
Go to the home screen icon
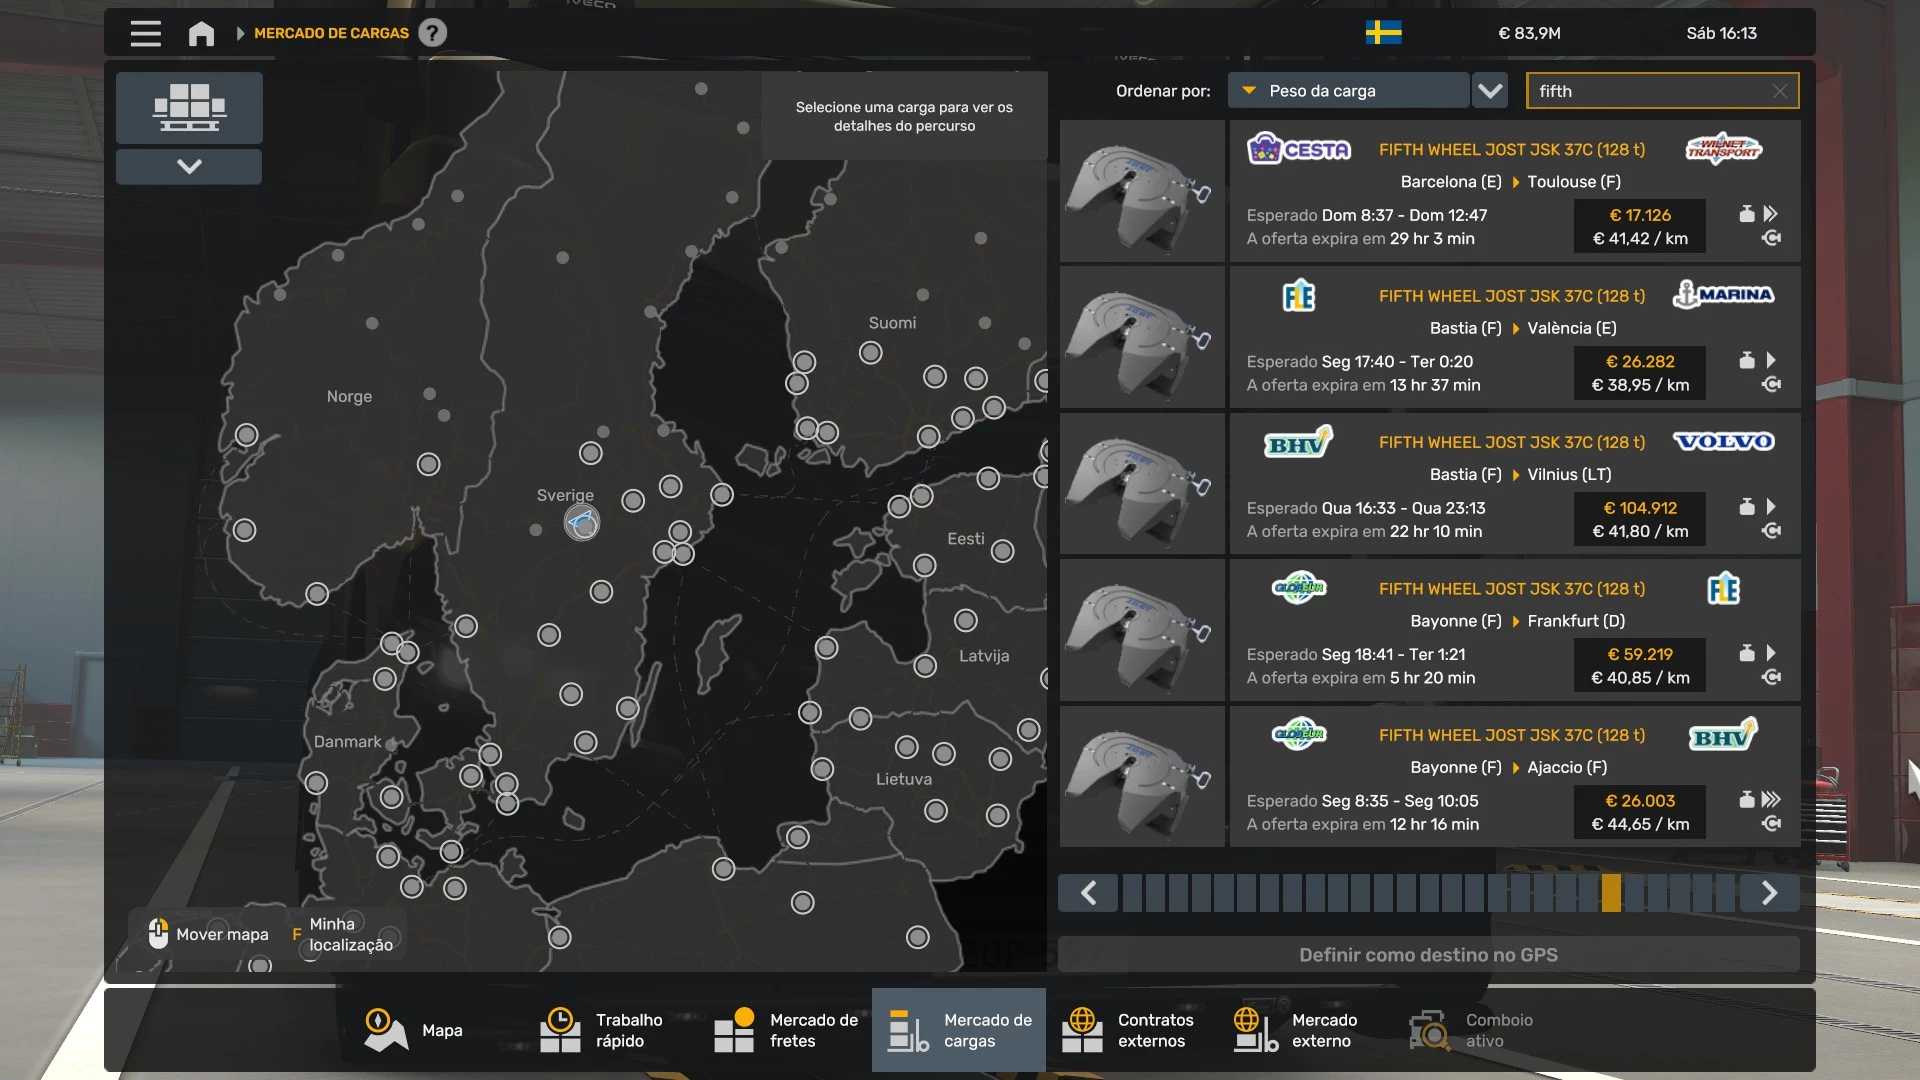(x=201, y=33)
